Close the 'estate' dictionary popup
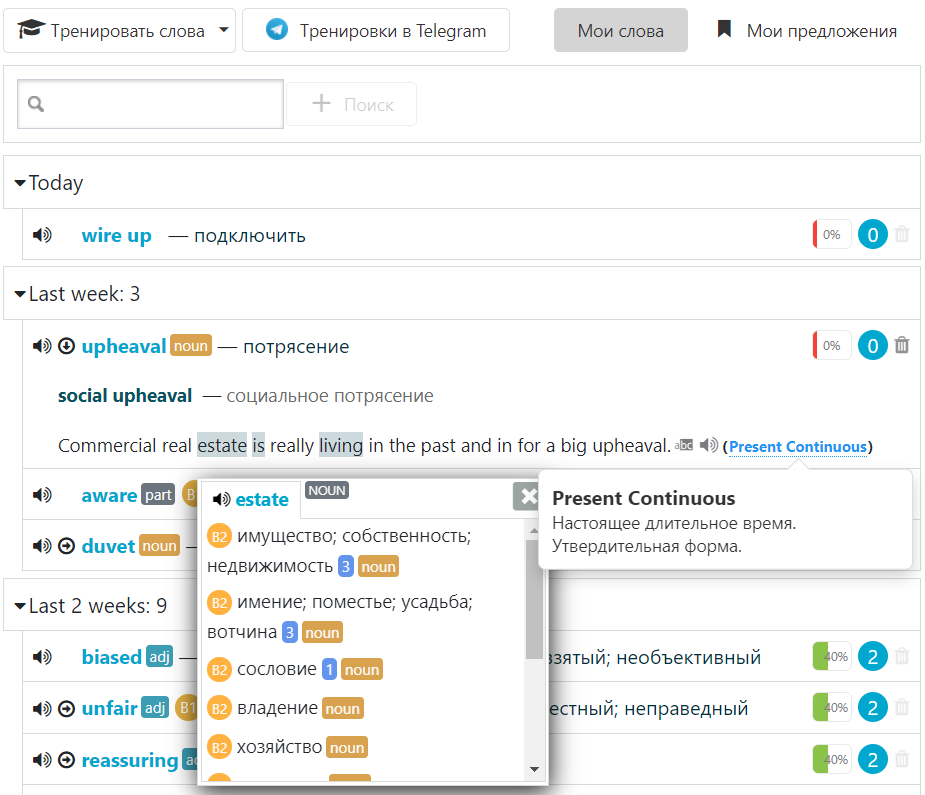This screenshot has width=925, height=795. click(x=526, y=496)
